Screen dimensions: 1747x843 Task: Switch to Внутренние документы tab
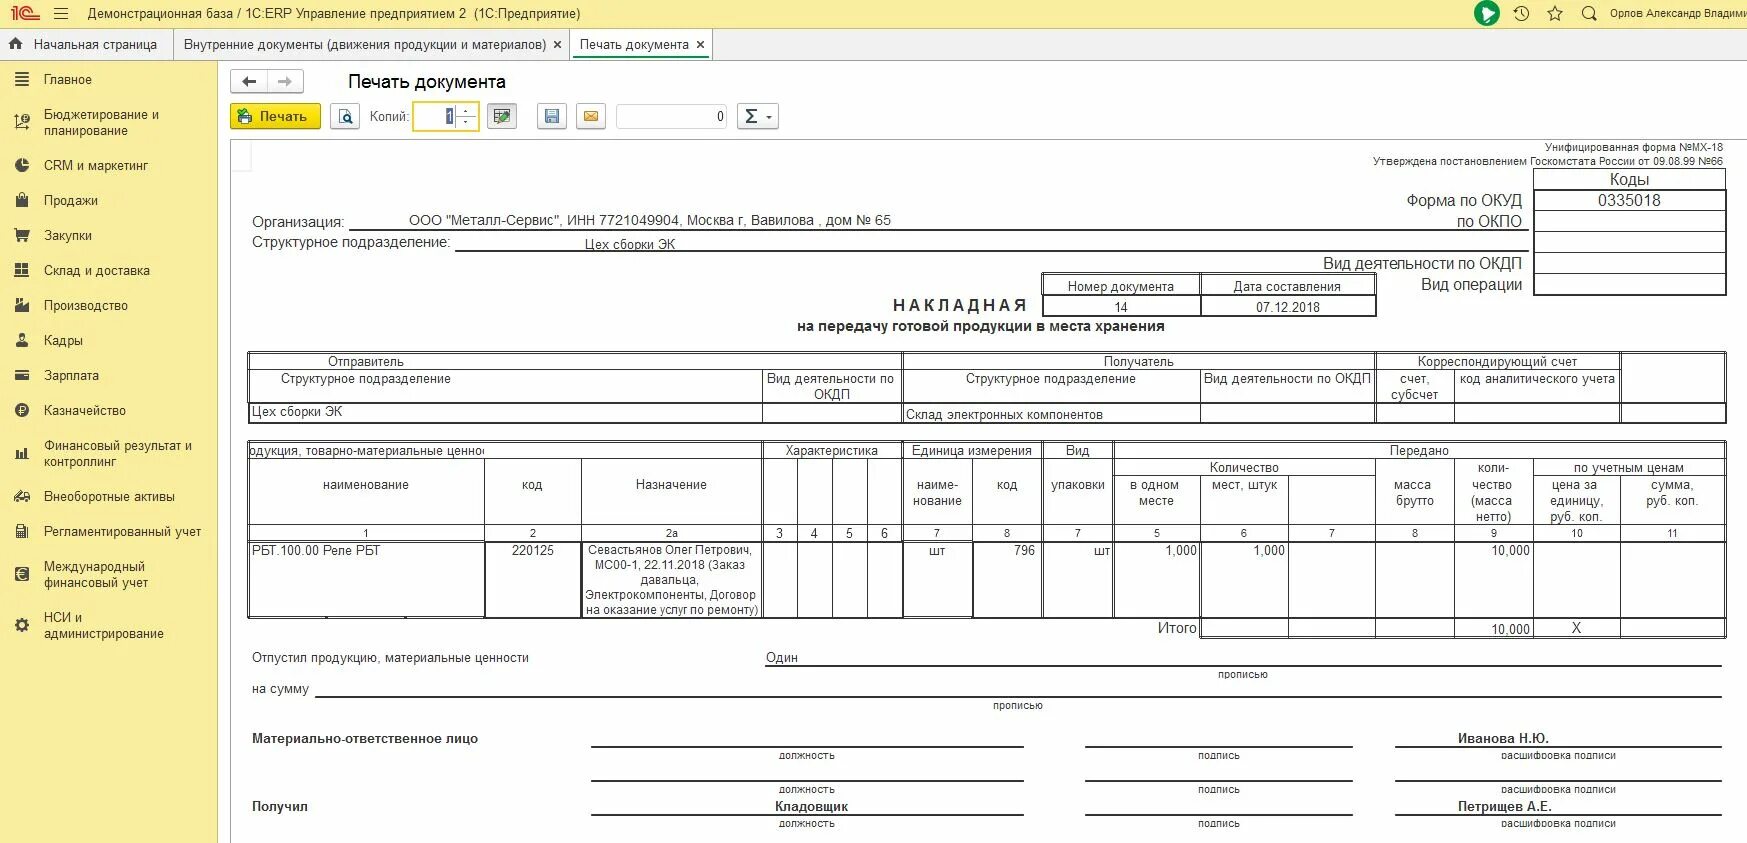(365, 45)
